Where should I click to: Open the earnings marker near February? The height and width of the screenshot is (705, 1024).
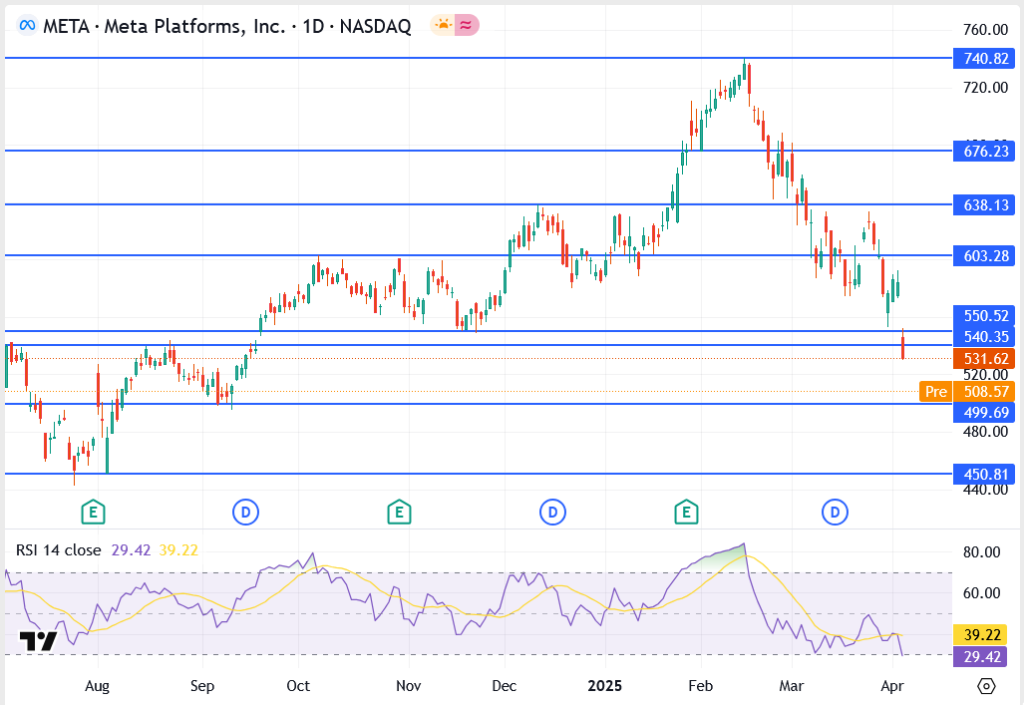point(686,512)
